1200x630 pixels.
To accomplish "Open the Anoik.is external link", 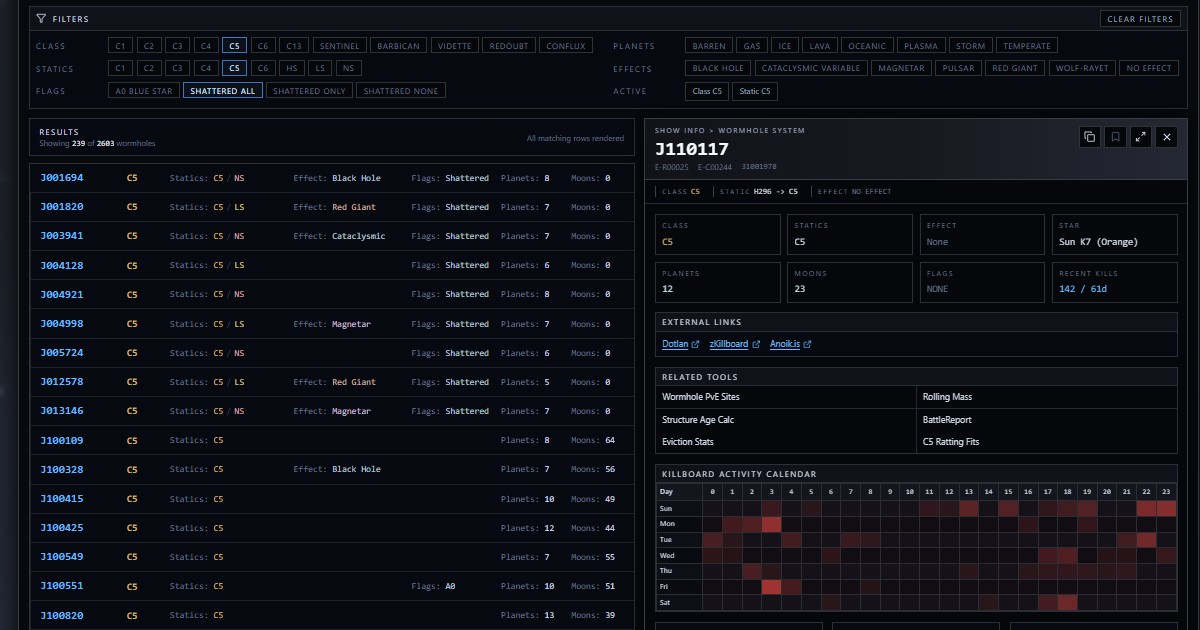I will pyautogui.click(x=790, y=344).
